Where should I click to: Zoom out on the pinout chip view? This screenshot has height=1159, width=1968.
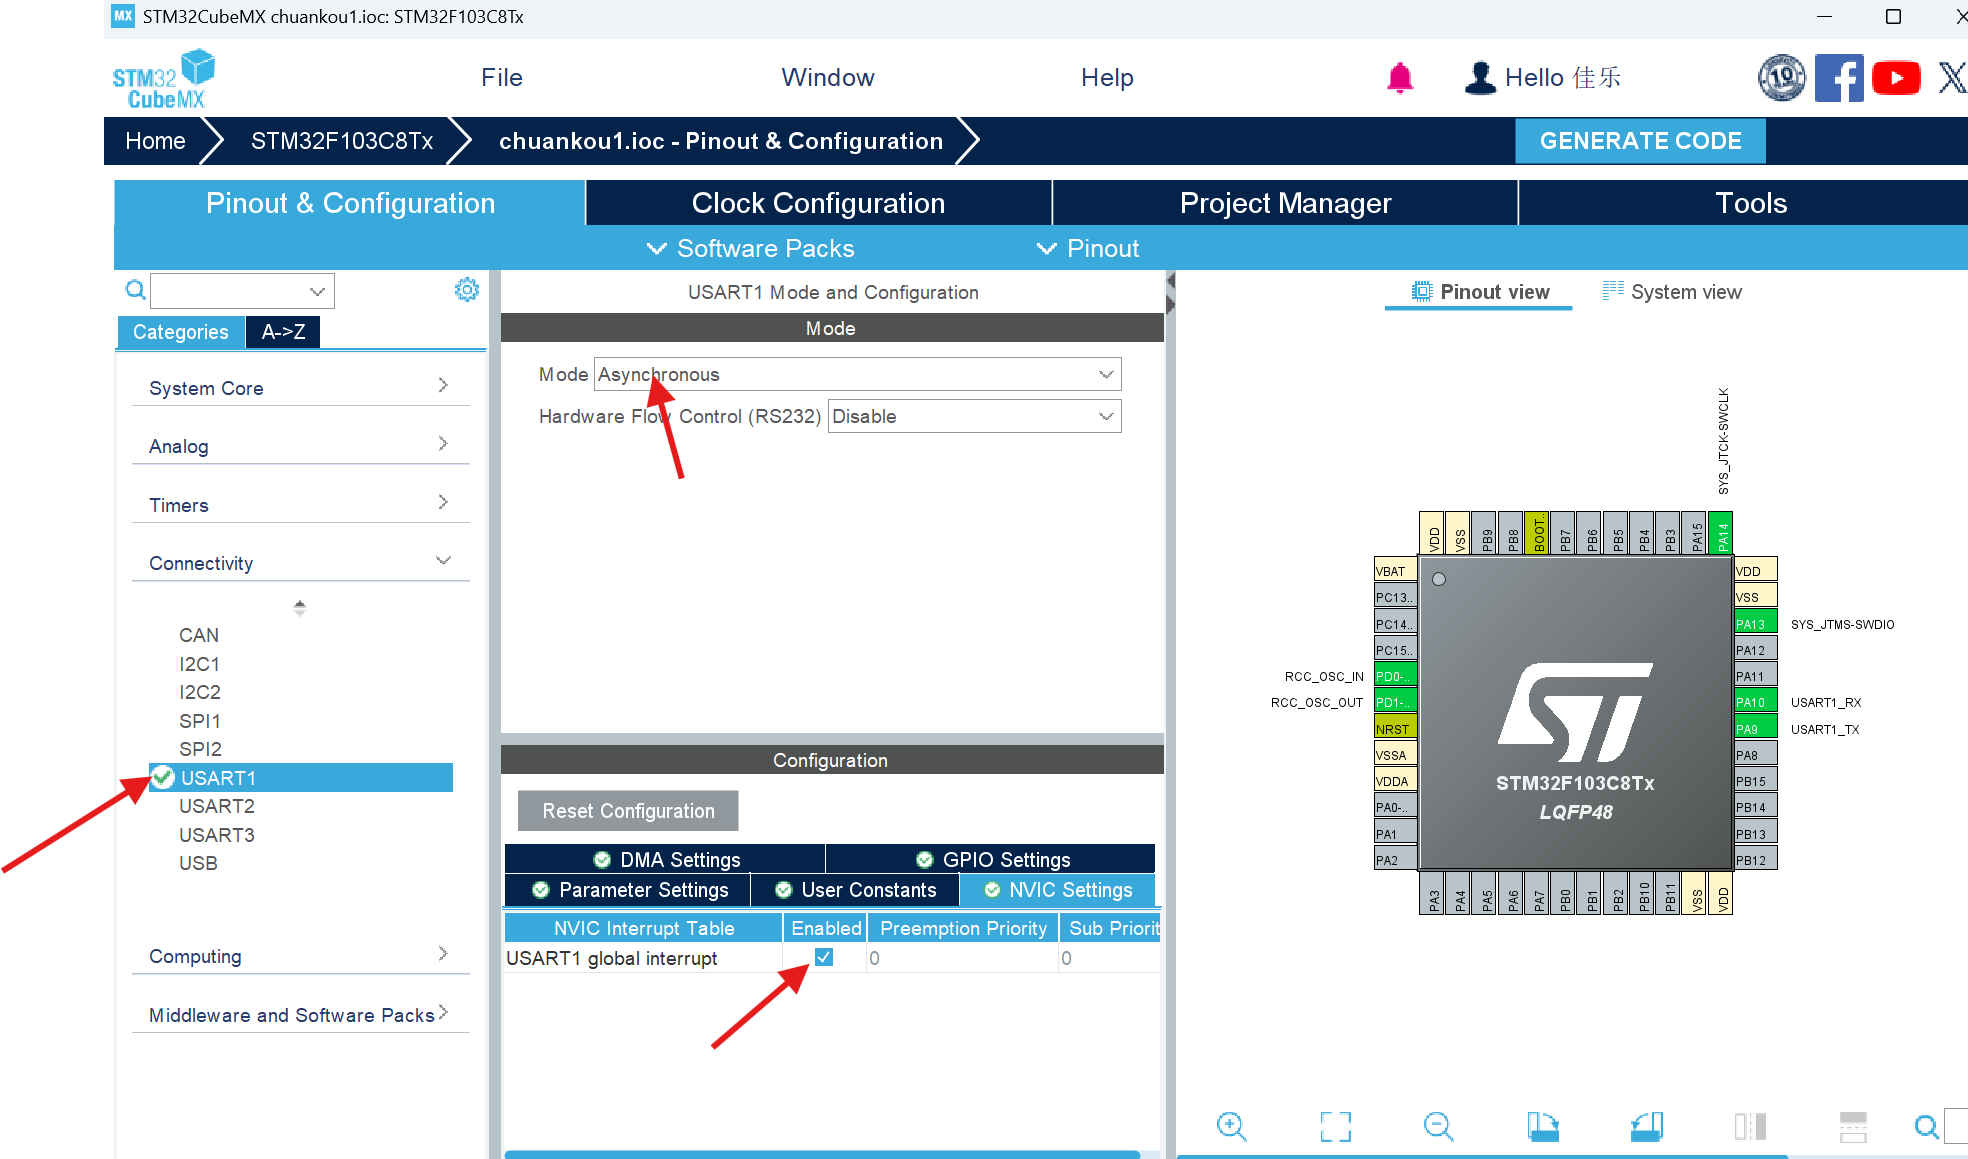[x=1438, y=1127]
